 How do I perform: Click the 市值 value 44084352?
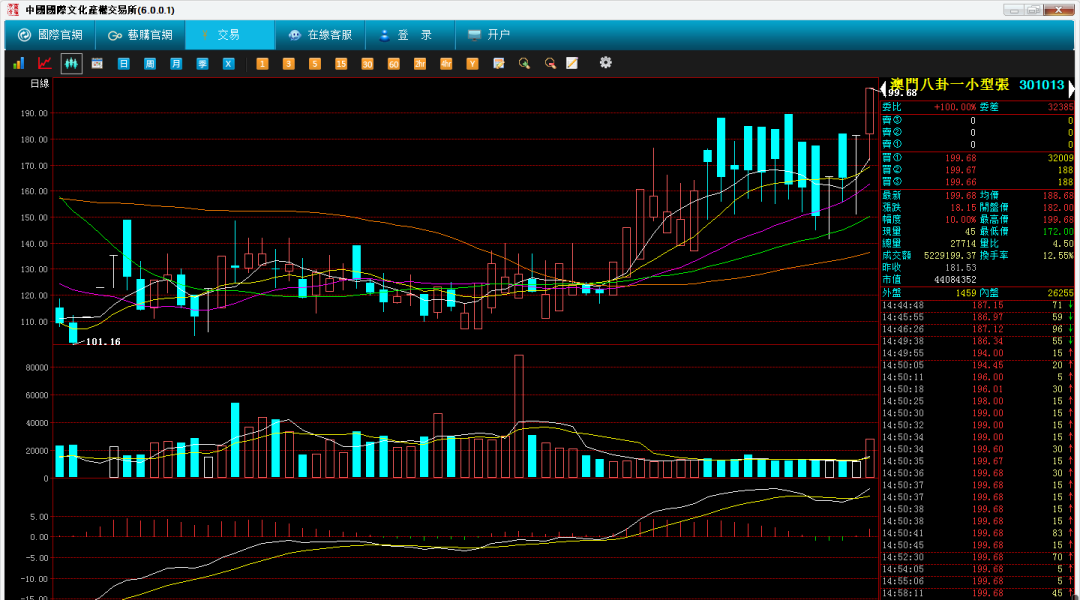point(955,280)
